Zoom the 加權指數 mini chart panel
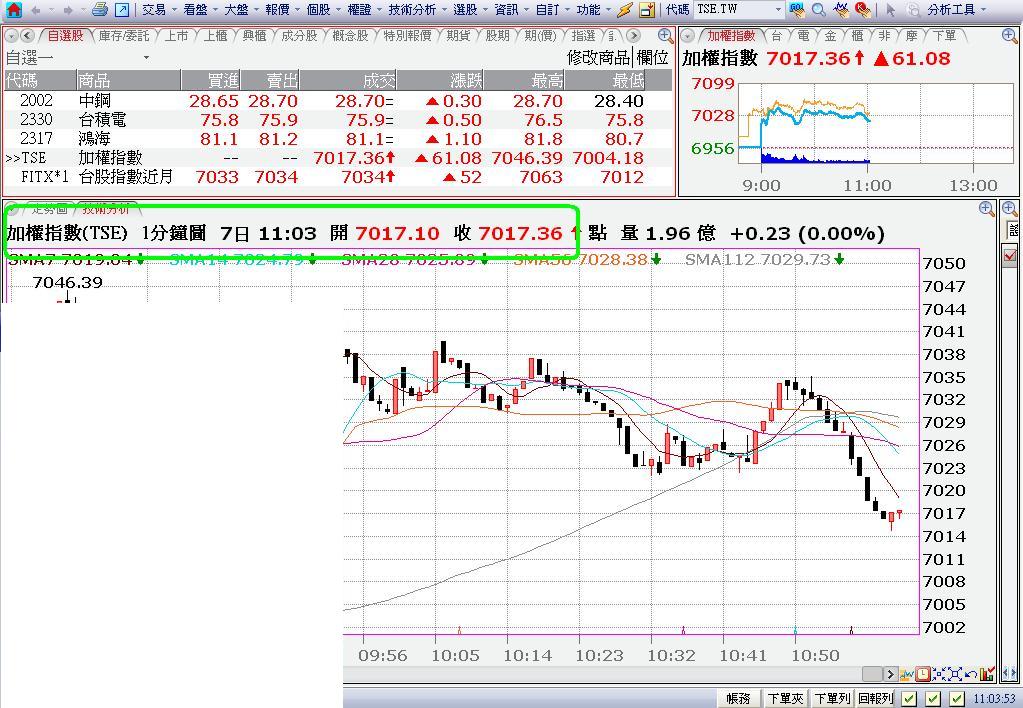1023x708 pixels. [1009, 36]
